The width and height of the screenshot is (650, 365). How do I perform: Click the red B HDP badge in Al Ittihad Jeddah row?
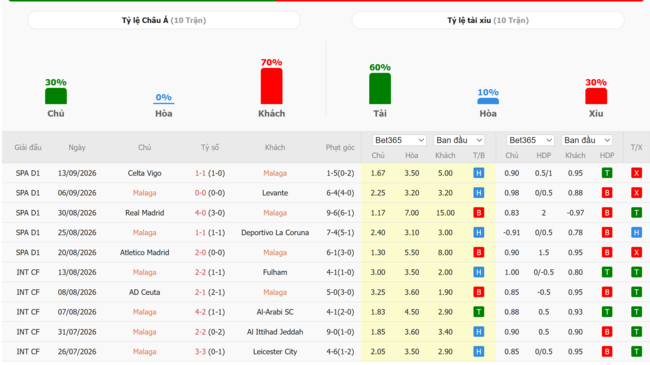click(607, 332)
